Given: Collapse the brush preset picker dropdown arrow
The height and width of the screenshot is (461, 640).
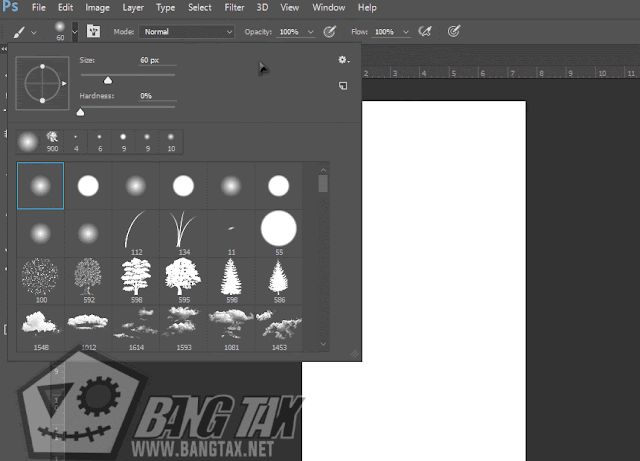Looking at the screenshot, I should pyautogui.click(x=75, y=31).
